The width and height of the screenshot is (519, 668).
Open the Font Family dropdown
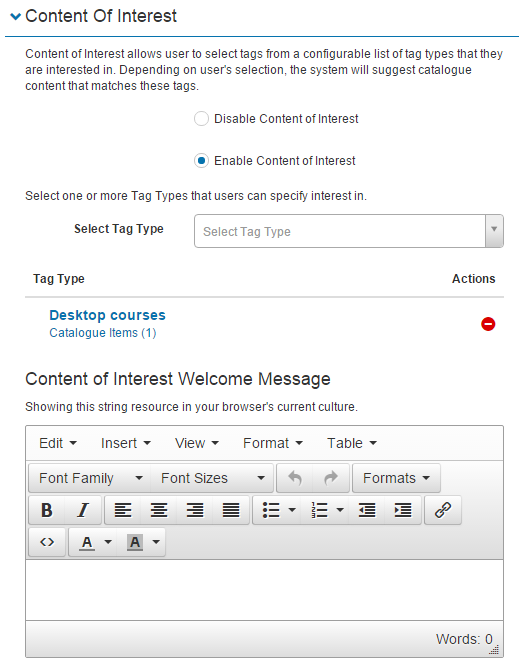pyautogui.click(x=90, y=478)
